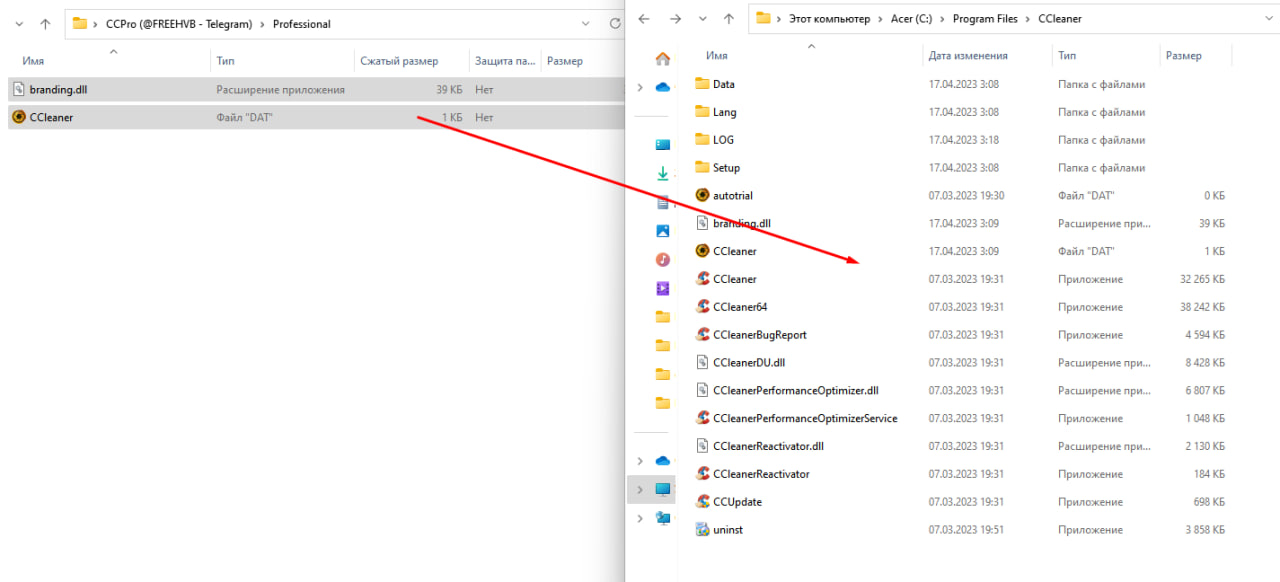1280x582 pixels.
Task: Open Home in the navigation pane
Action: tap(662, 59)
